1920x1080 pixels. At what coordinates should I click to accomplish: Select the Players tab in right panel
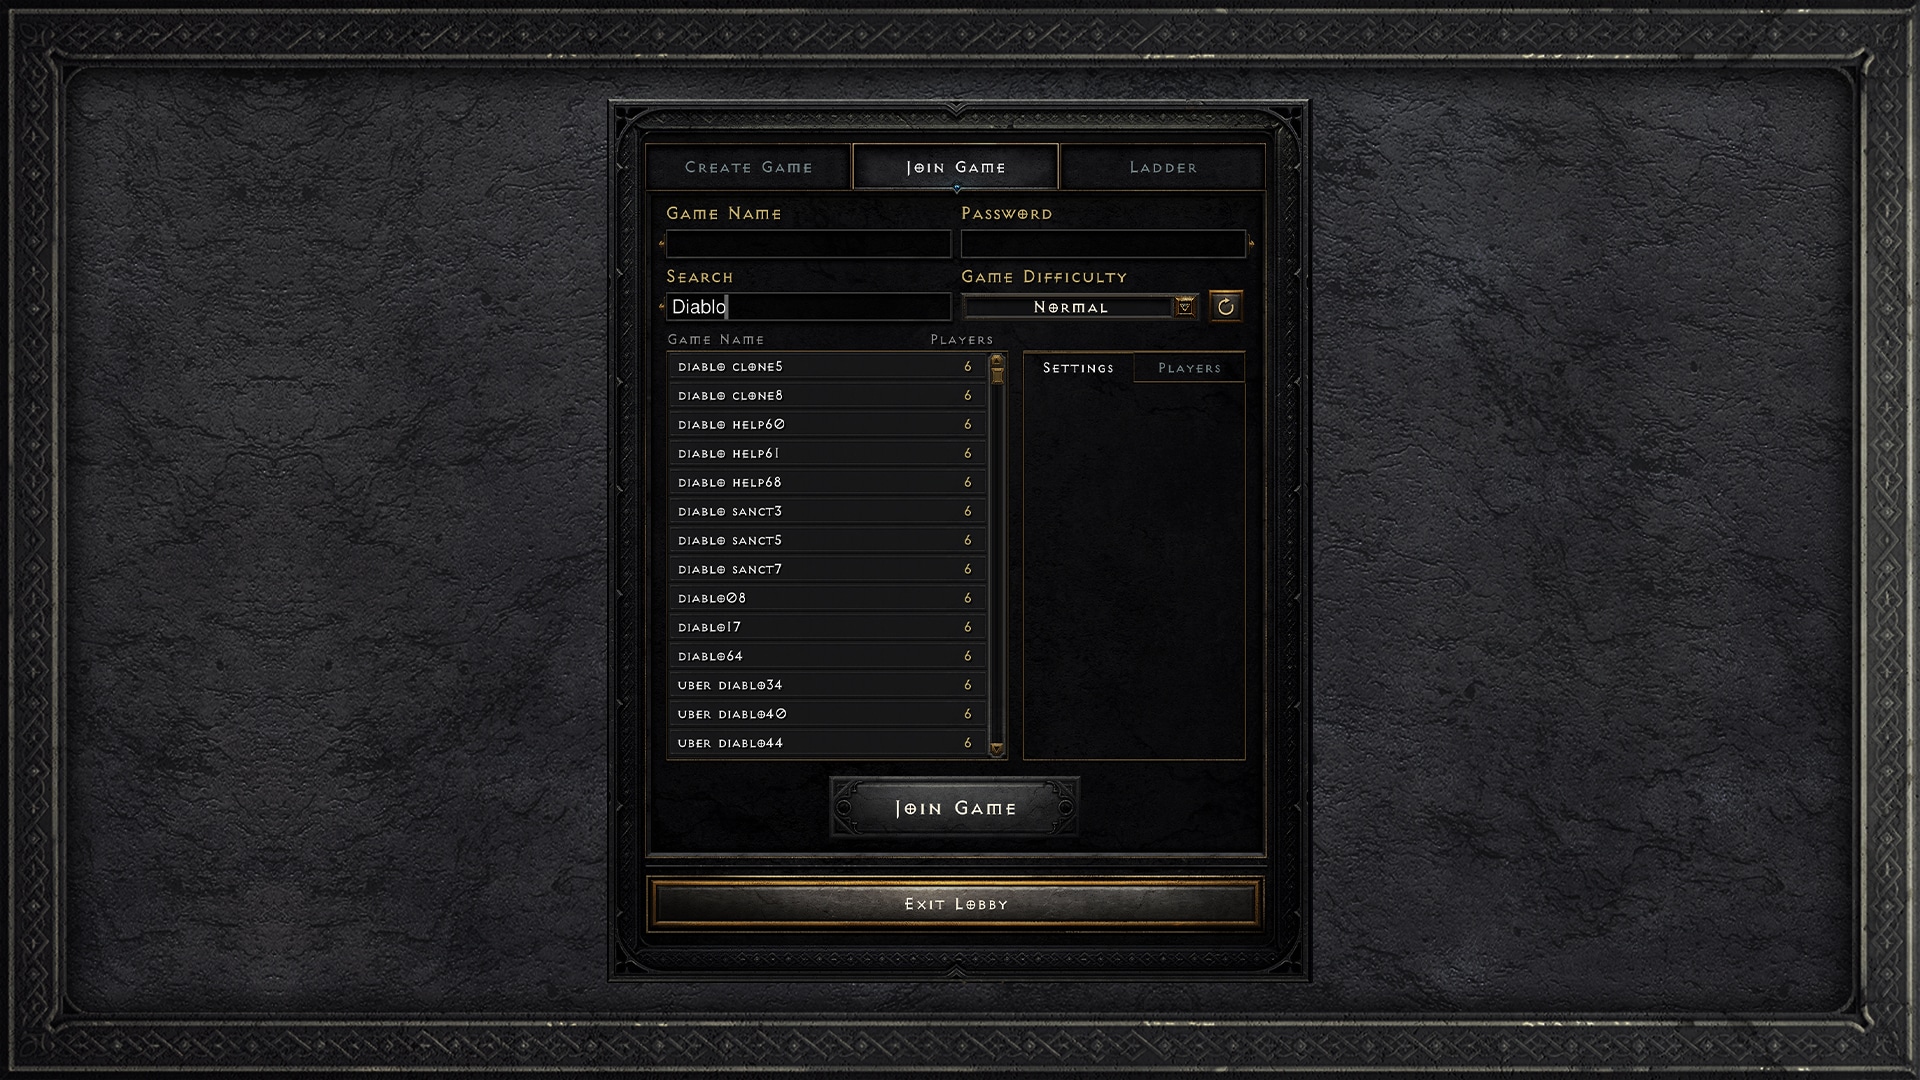point(1188,367)
